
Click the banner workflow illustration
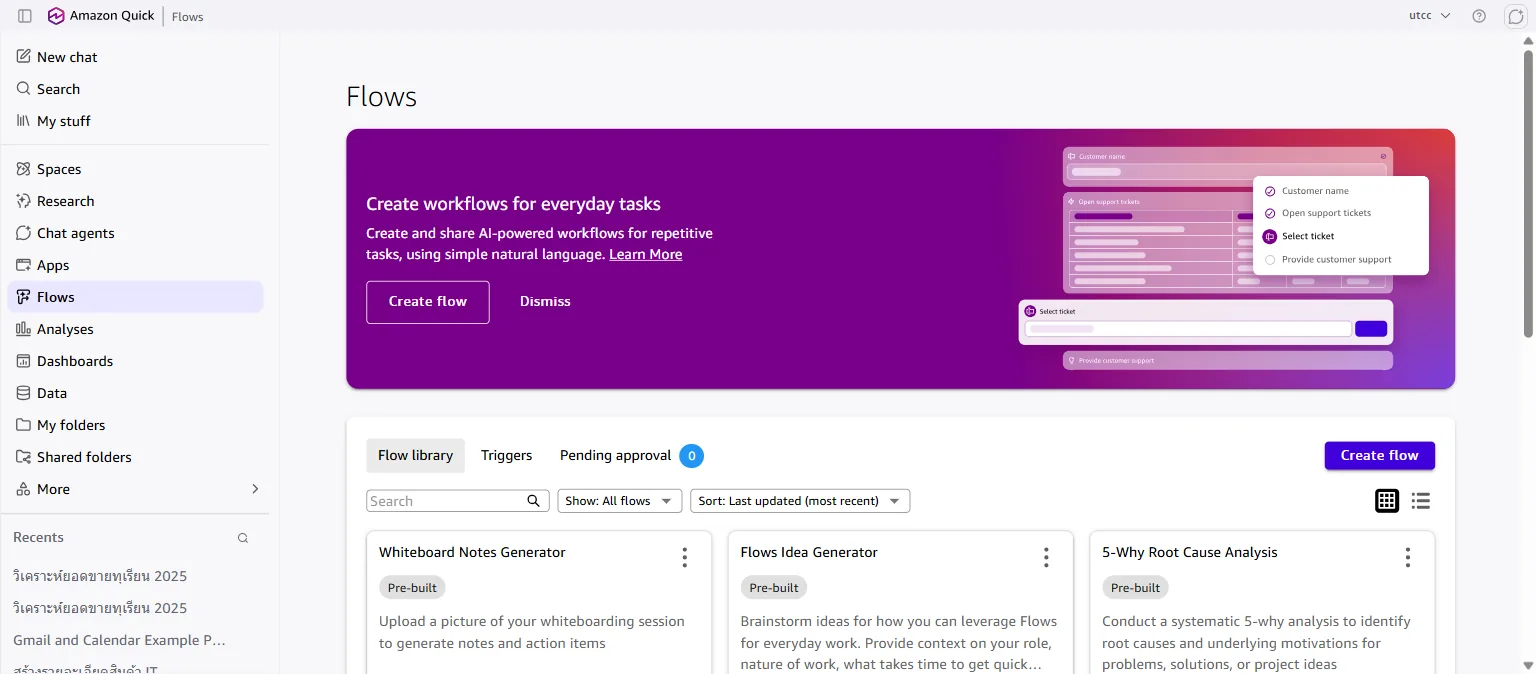pos(1225,259)
